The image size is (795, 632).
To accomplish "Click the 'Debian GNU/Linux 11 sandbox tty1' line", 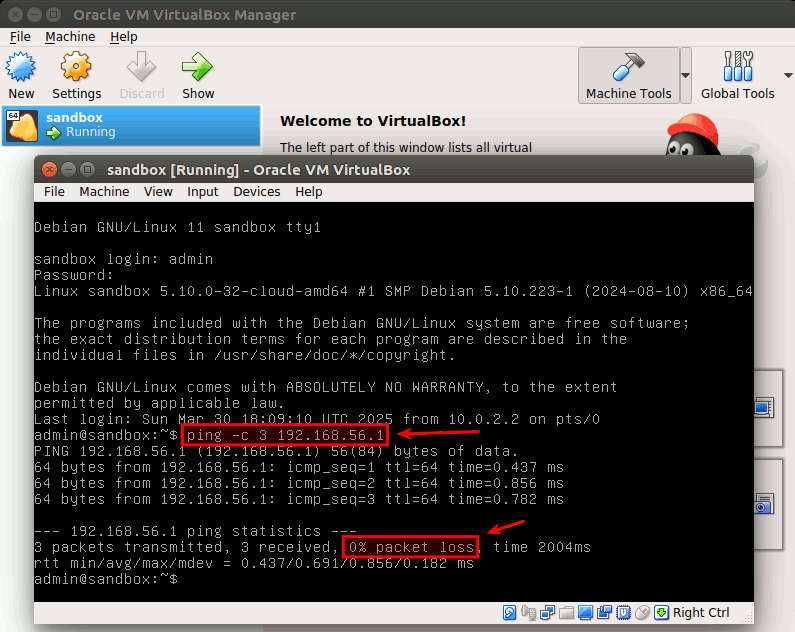I will pyautogui.click(x=177, y=227).
